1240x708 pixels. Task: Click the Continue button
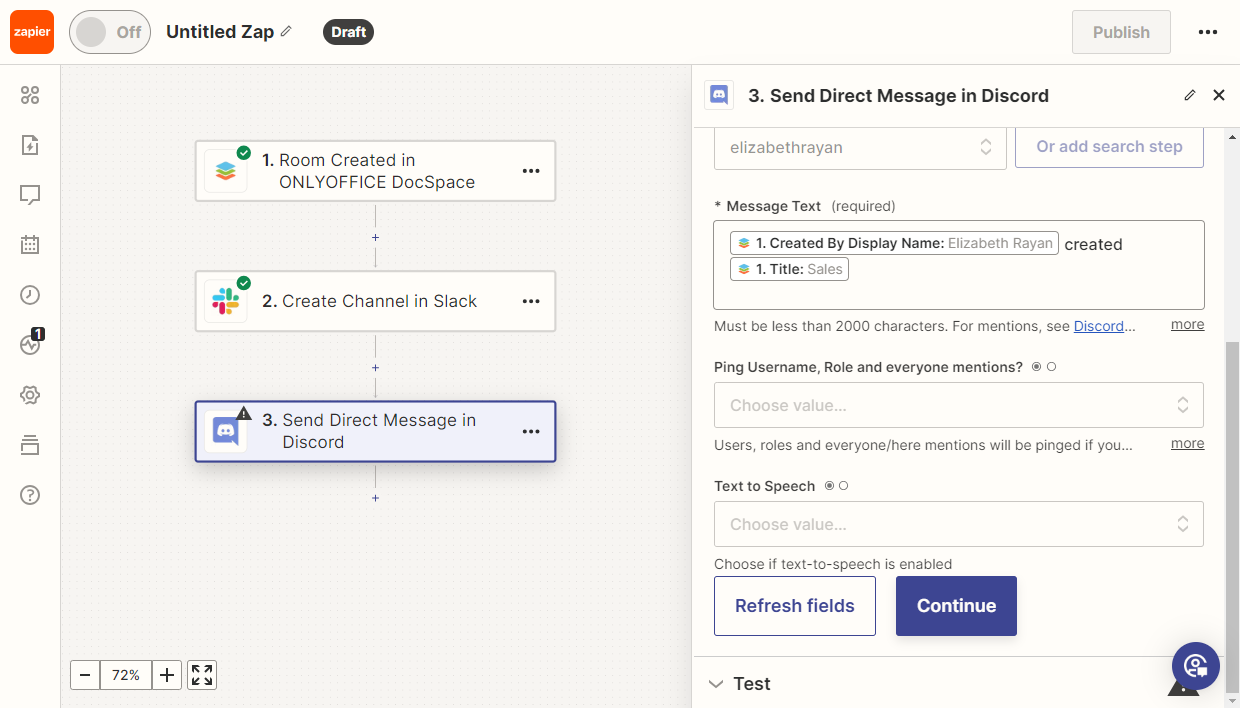pyautogui.click(x=956, y=606)
